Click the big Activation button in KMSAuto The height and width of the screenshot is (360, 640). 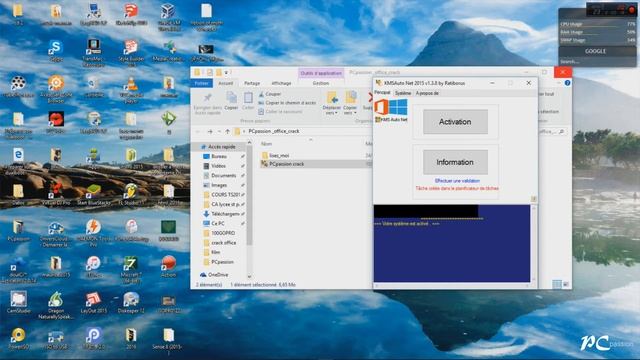pos(455,122)
